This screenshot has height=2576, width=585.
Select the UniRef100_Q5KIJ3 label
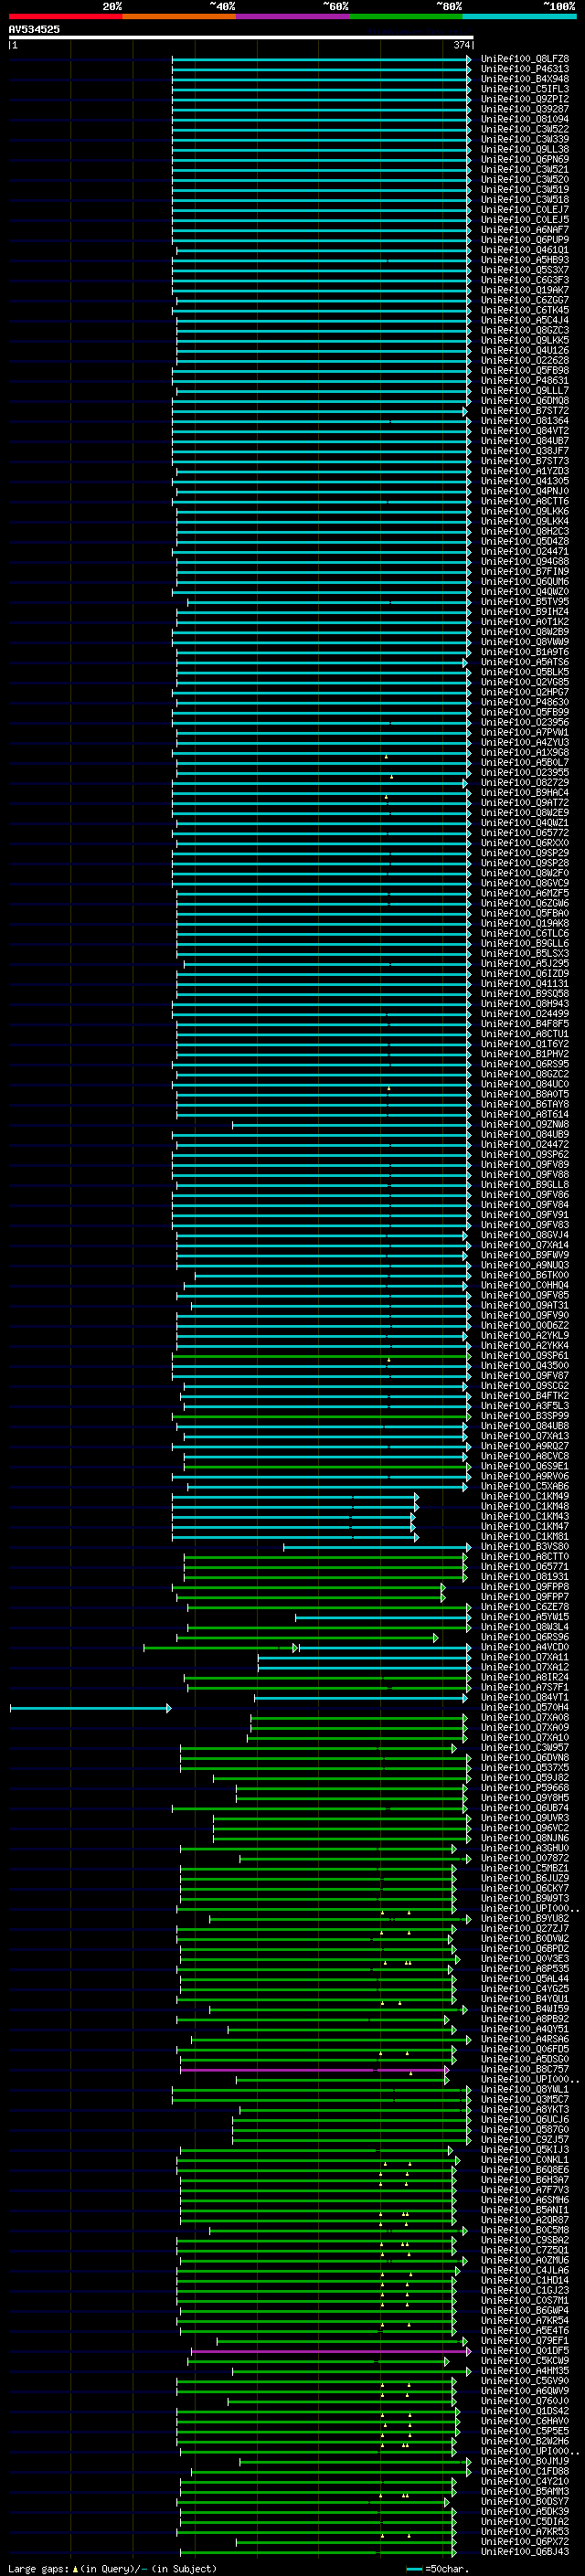525,2149
